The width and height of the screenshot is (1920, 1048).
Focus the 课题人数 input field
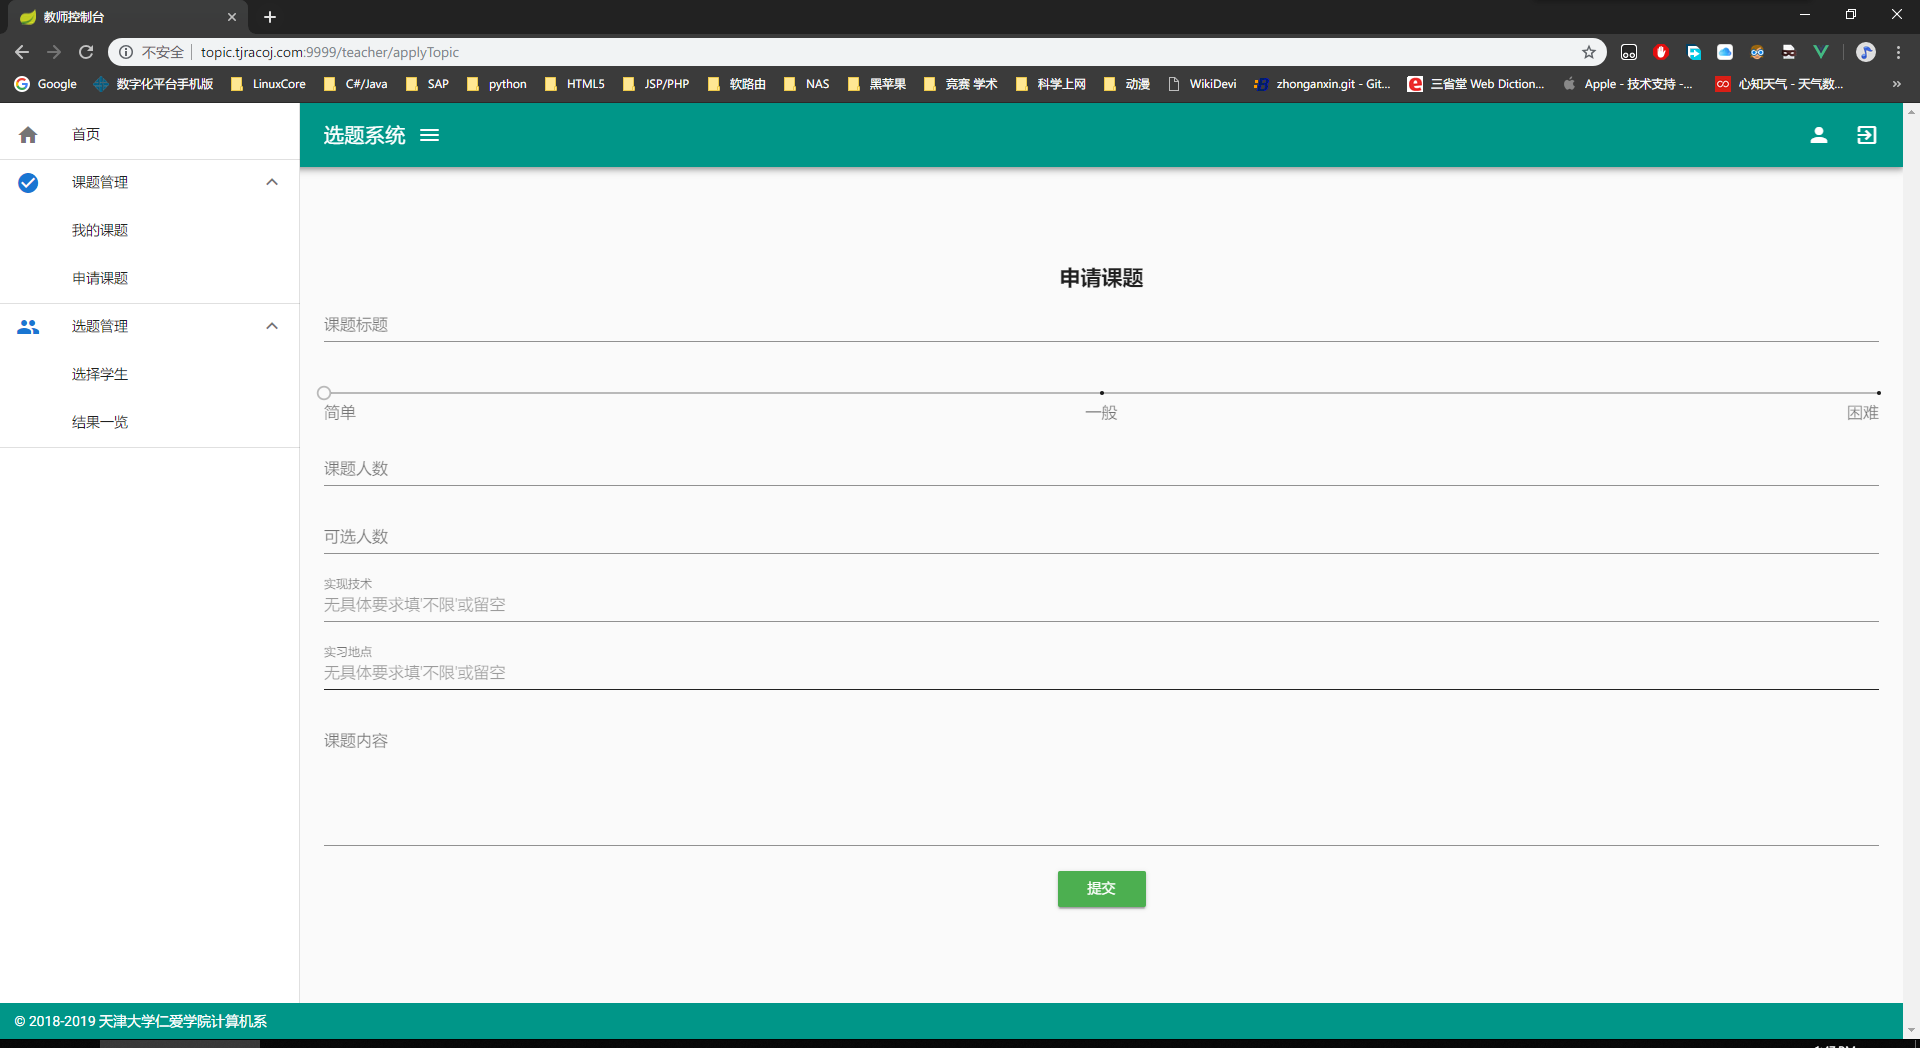click(x=1101, y=469)
